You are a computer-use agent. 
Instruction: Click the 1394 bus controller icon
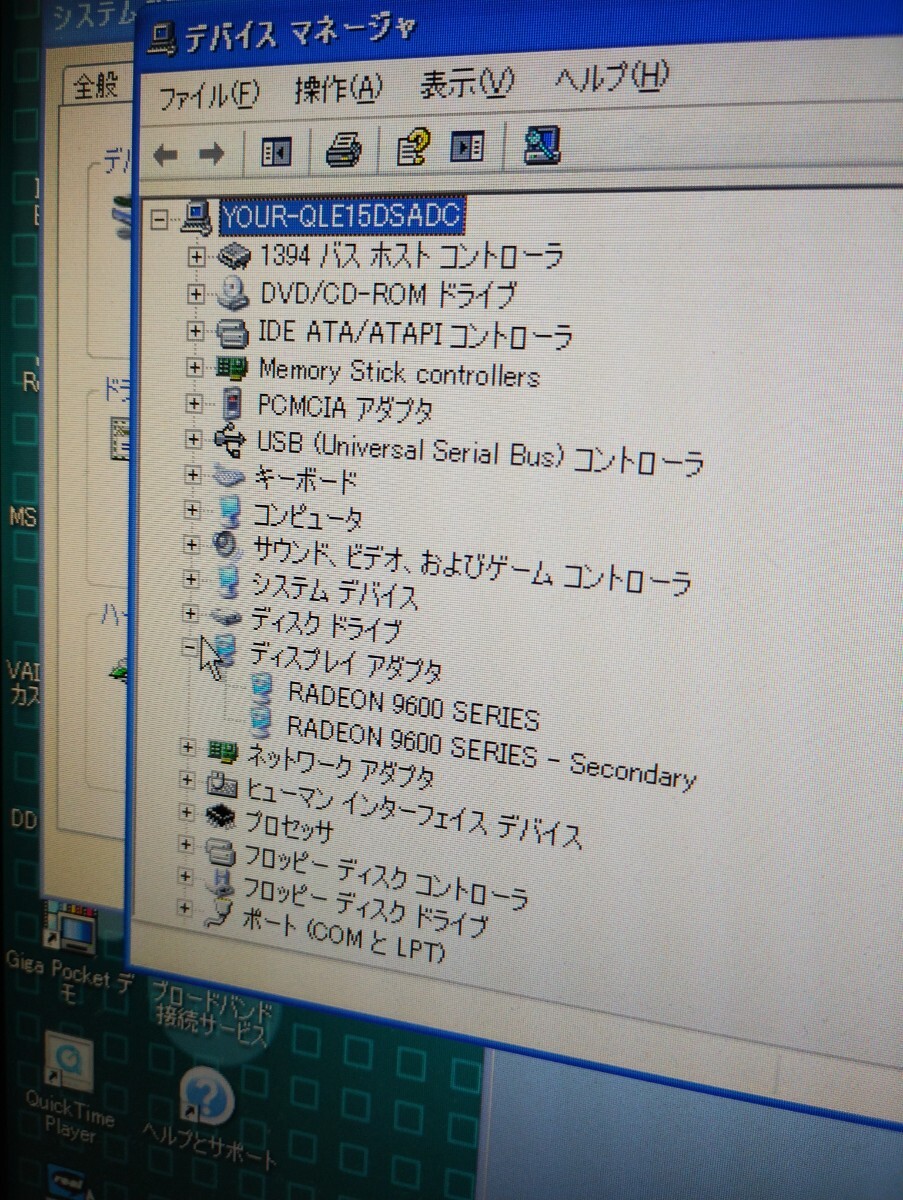click(234, 256)
